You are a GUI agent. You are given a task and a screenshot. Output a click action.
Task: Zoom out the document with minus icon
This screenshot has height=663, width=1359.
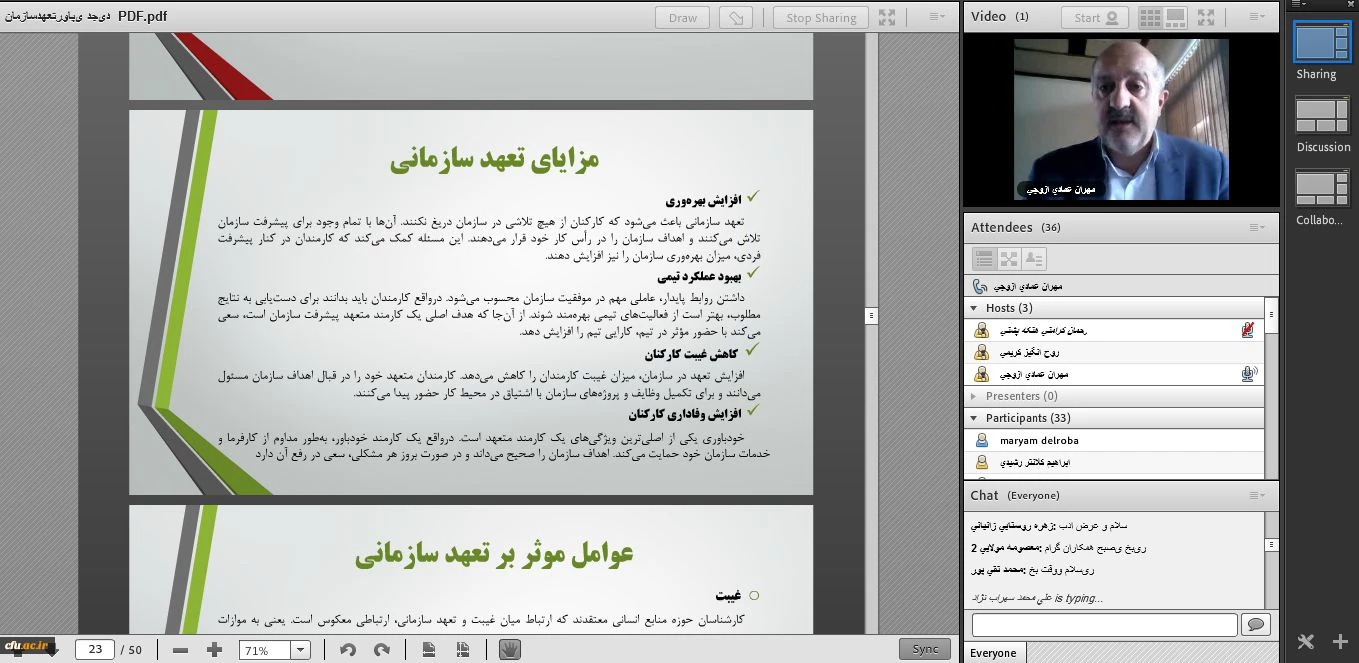click(x=180, y=650)
